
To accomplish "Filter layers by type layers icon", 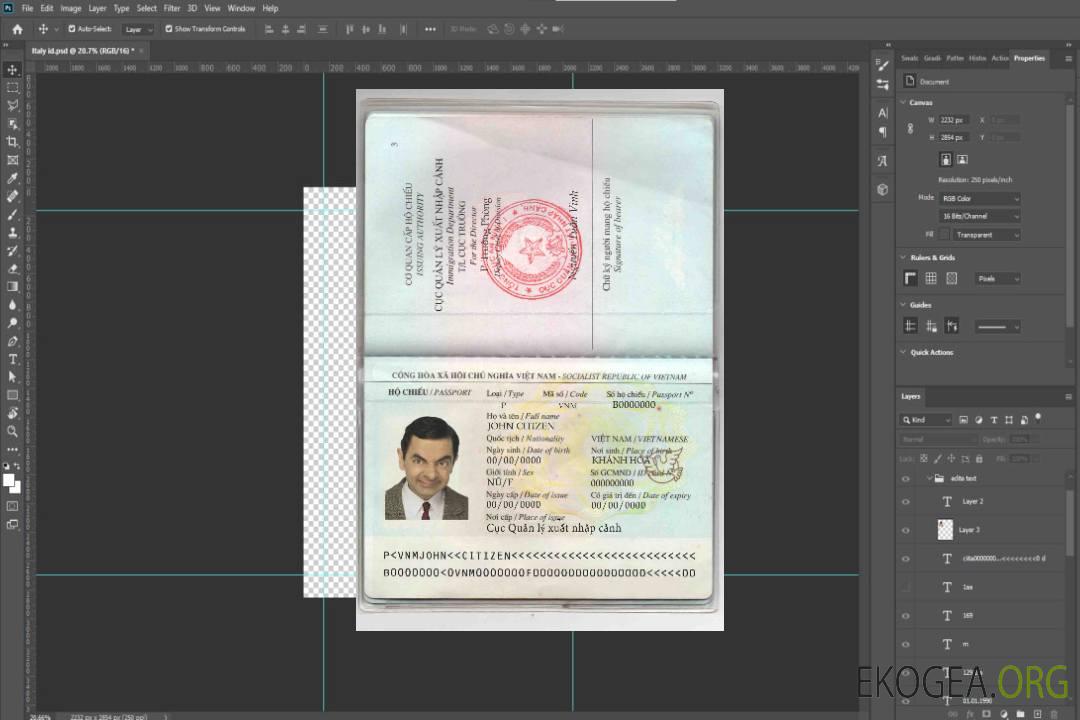I will point(993,420).
